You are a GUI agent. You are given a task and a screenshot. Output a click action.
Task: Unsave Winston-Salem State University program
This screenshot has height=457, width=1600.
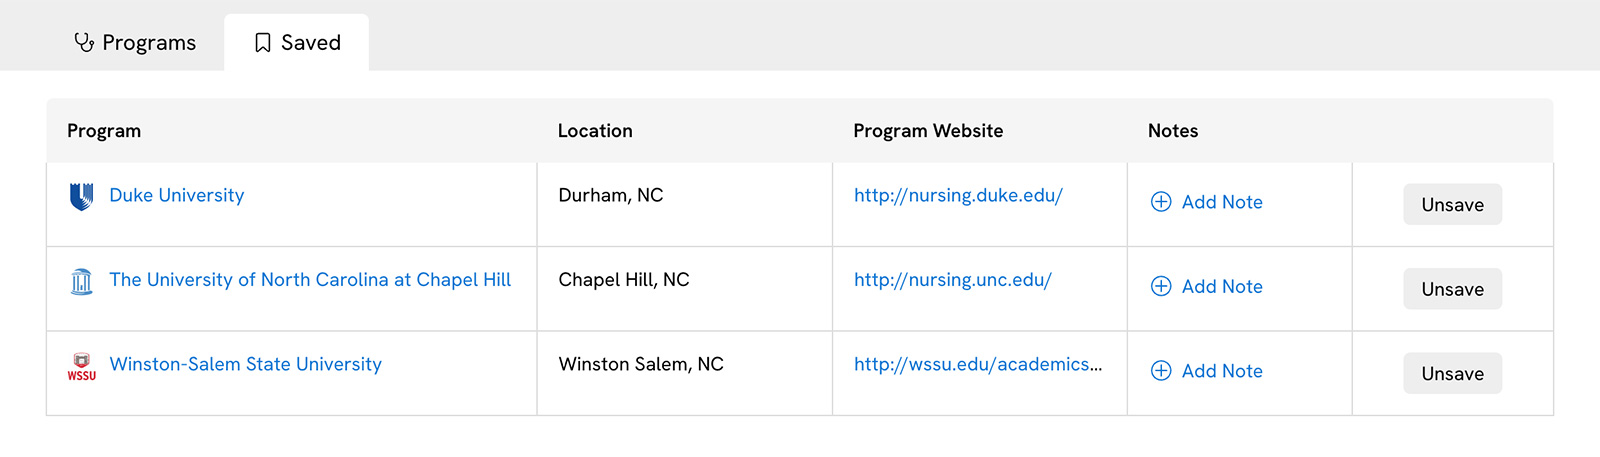[x=1452, y=373]
